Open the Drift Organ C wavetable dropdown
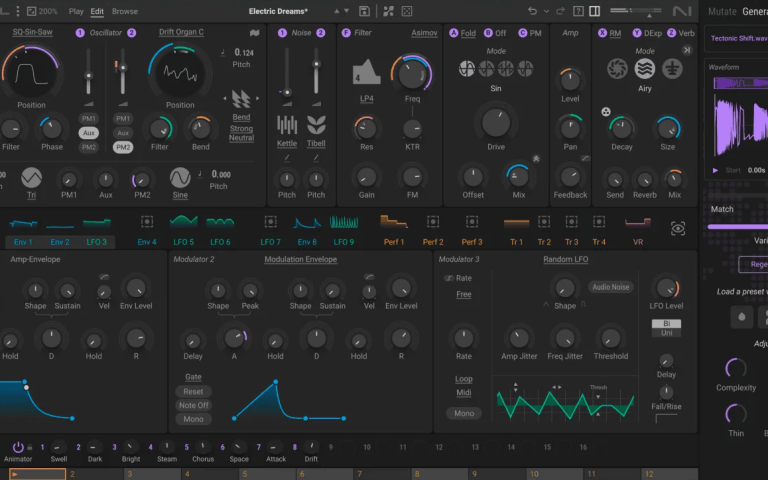This screenshot has height=480, width=768. coord(181,32)
